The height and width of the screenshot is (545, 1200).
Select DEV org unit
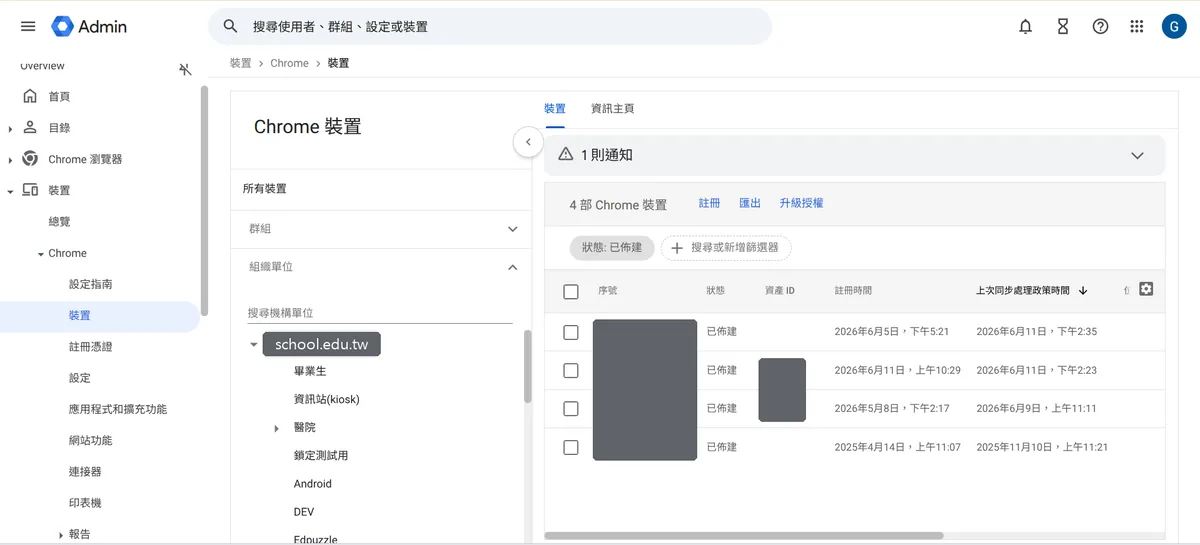(x=304, y=512)
